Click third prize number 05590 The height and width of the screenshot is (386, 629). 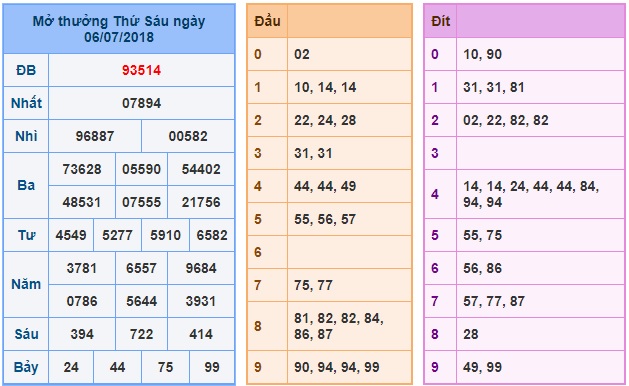click(x=141, y=169)
